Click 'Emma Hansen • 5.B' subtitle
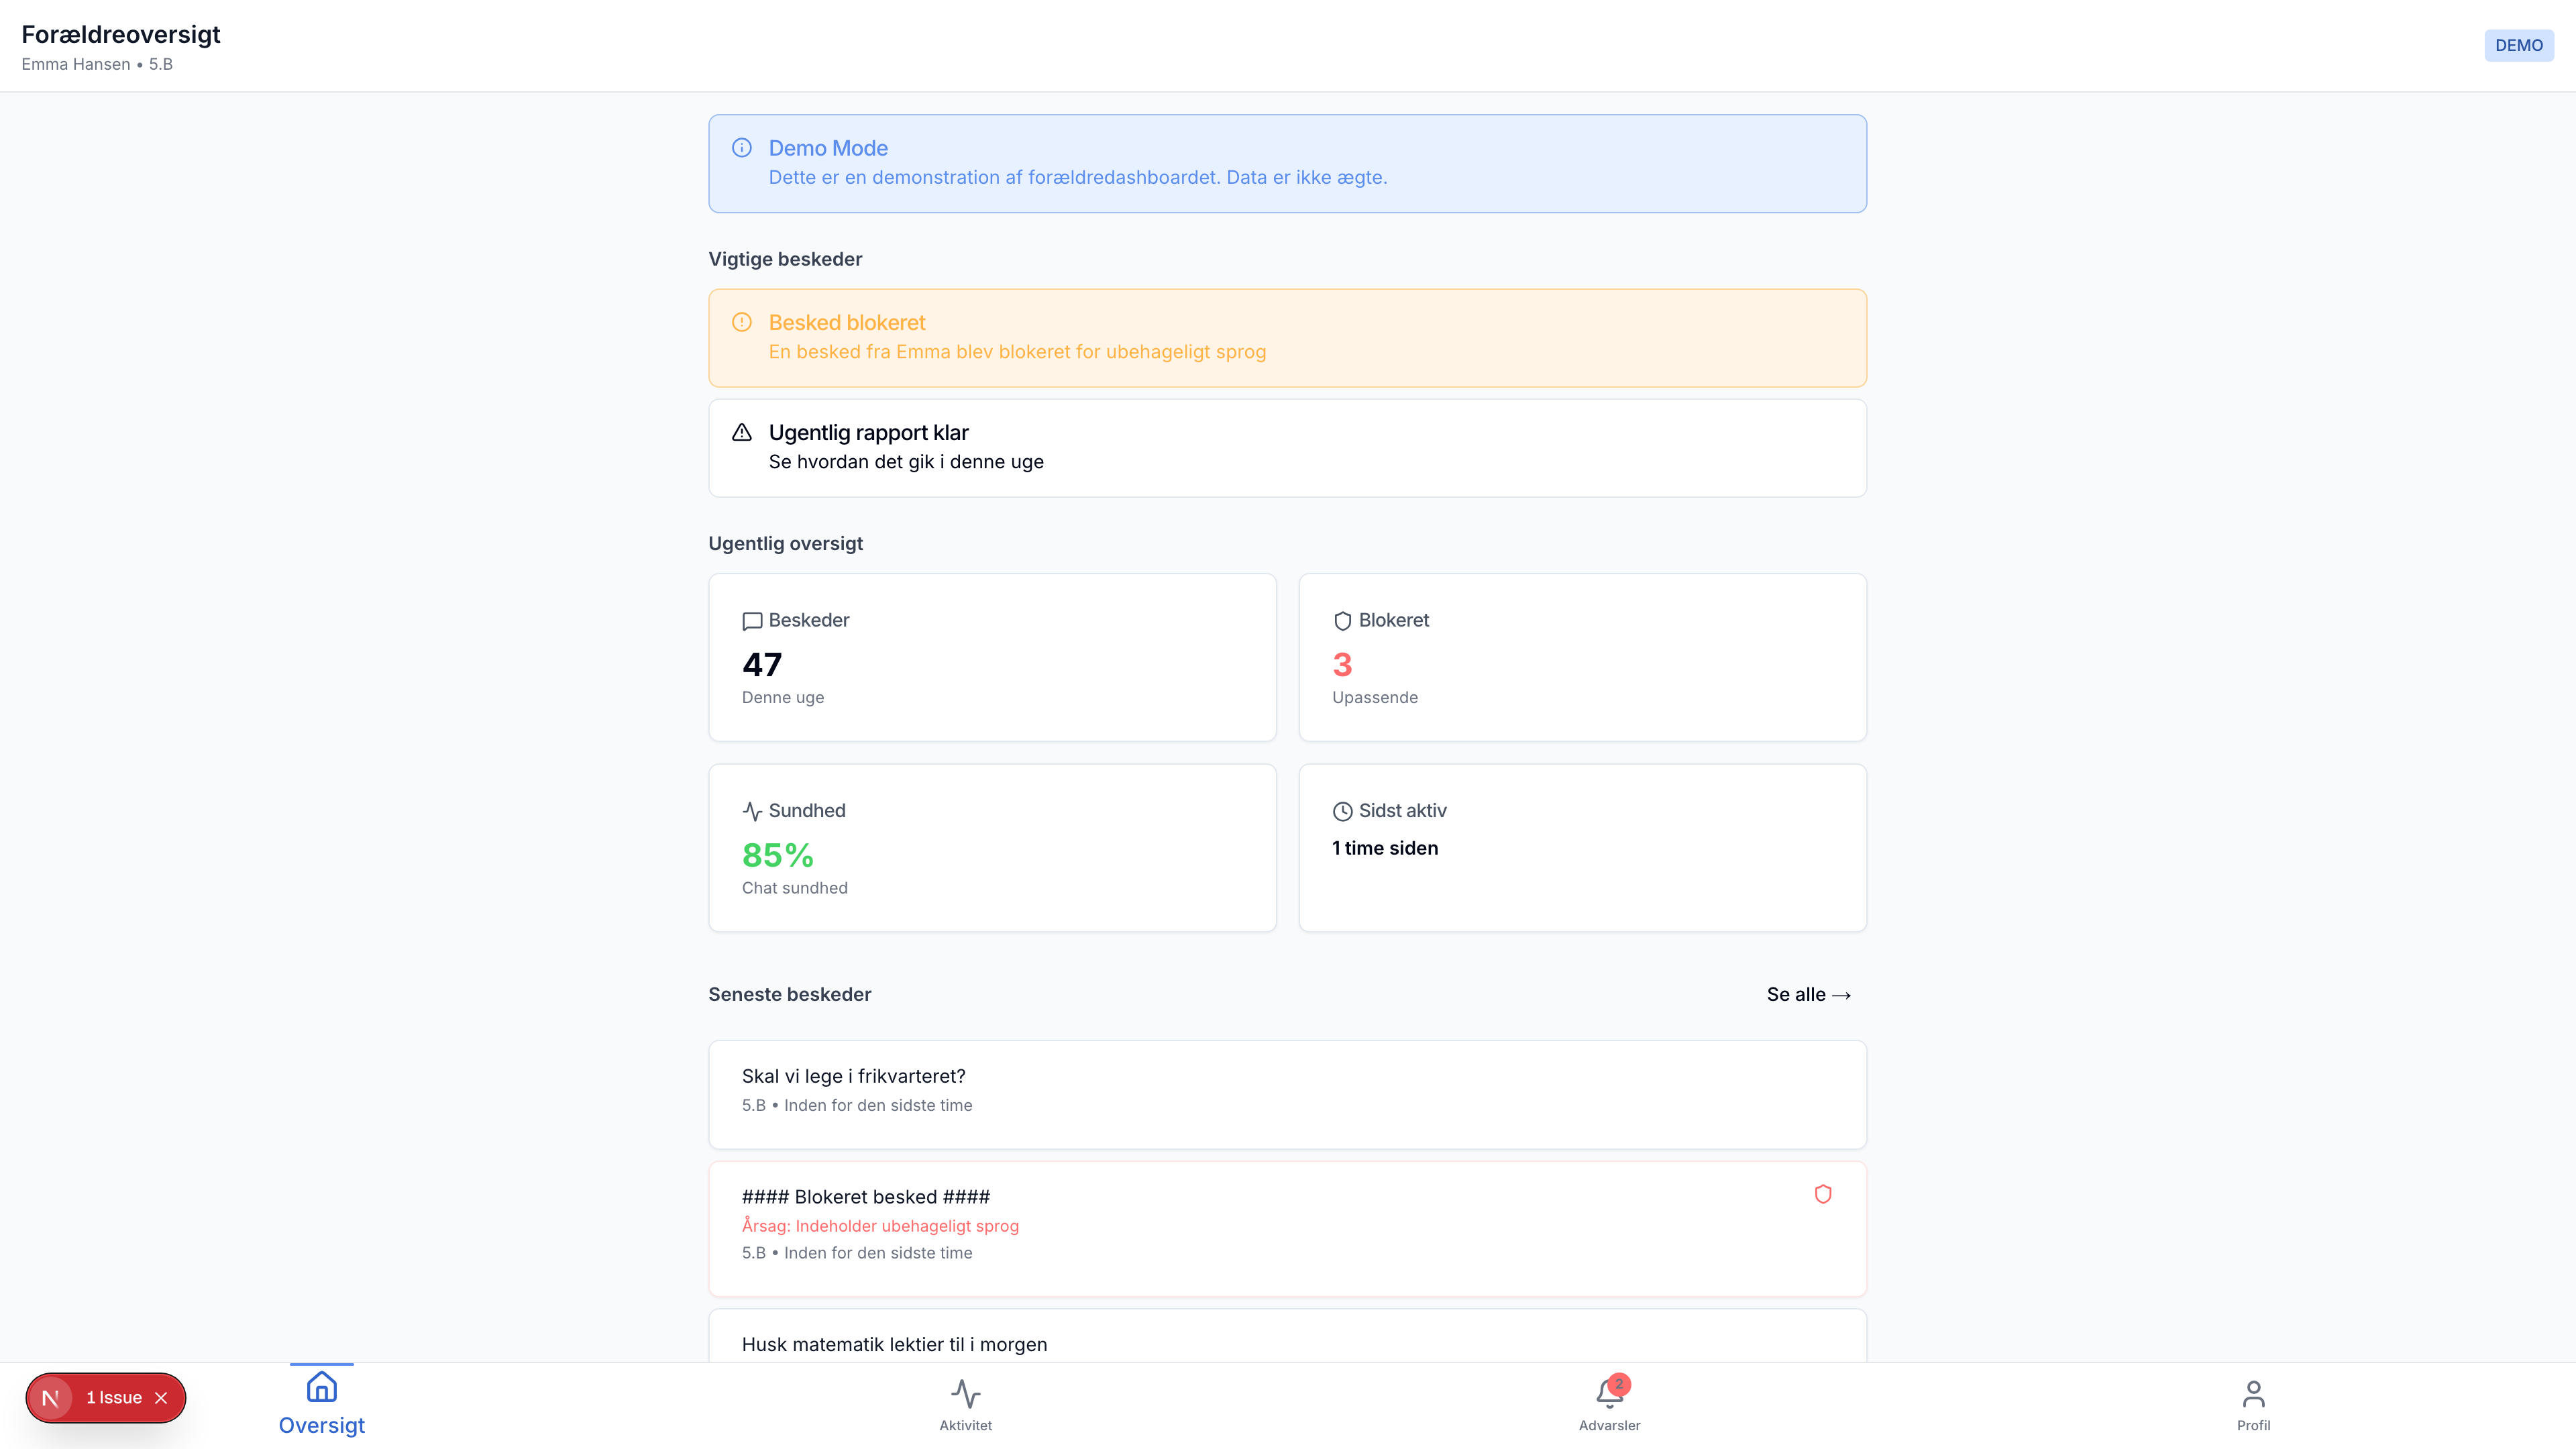The height and width of the screenshot is (1449, 2576). pos(97,64)
